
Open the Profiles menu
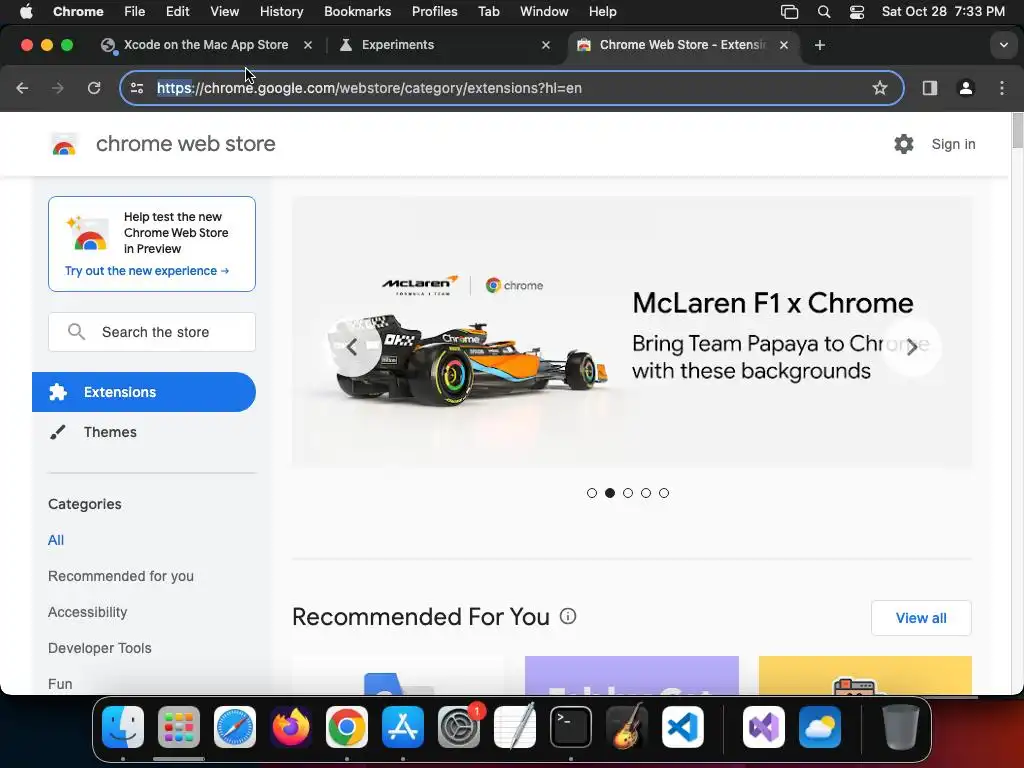(434, 11)
